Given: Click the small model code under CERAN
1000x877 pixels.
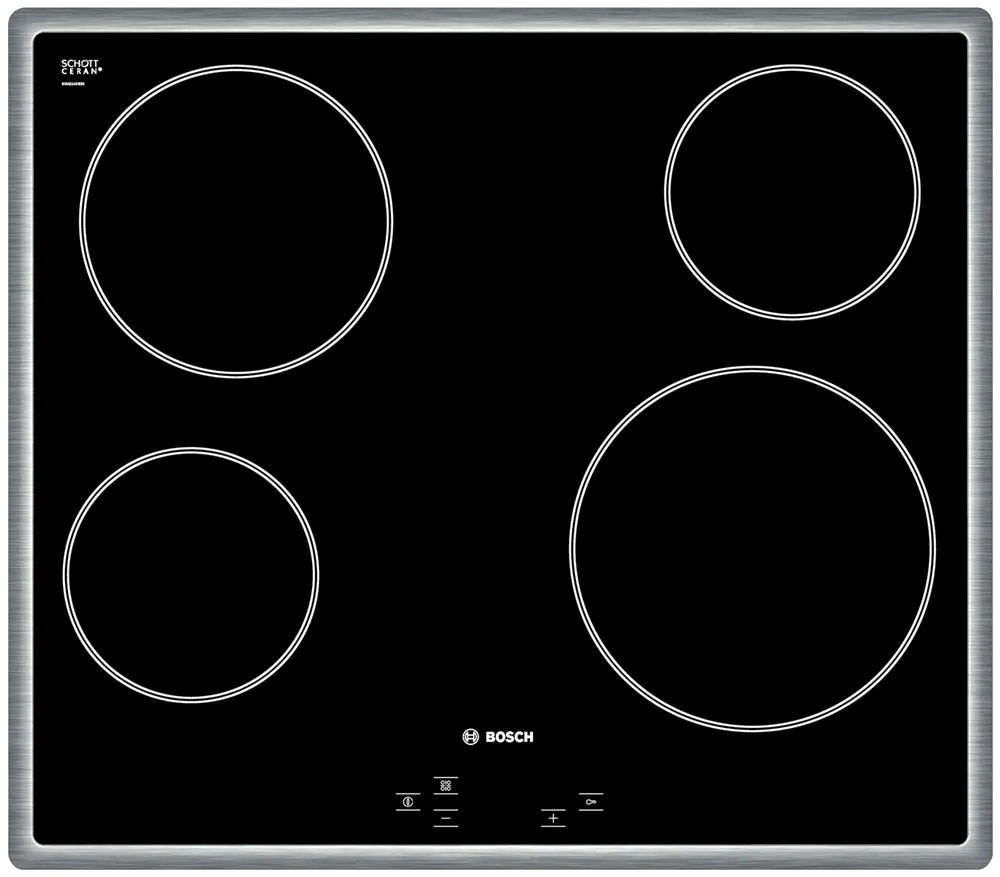Looking at the screenshot, I should coord(73,84).
